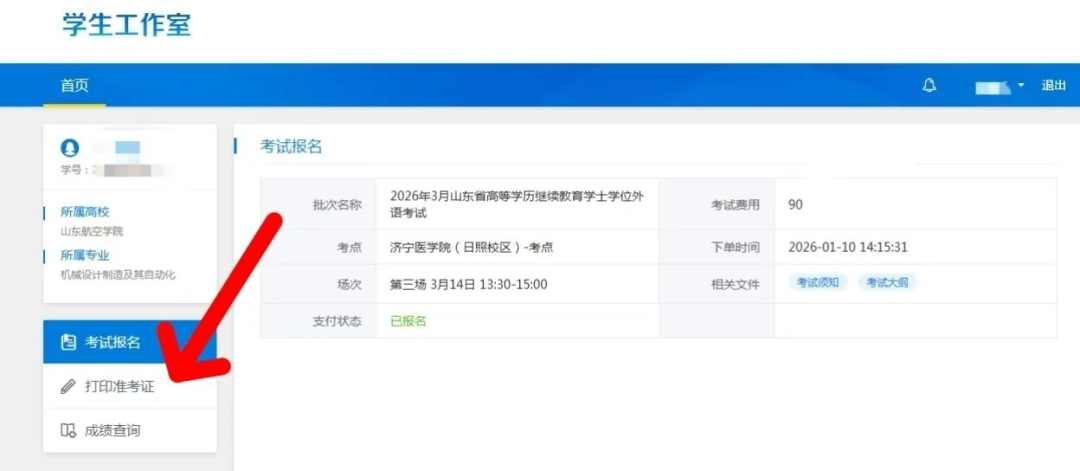Click the exam fee value 90
Screen dimensions: 1080x471
[796, 205]
